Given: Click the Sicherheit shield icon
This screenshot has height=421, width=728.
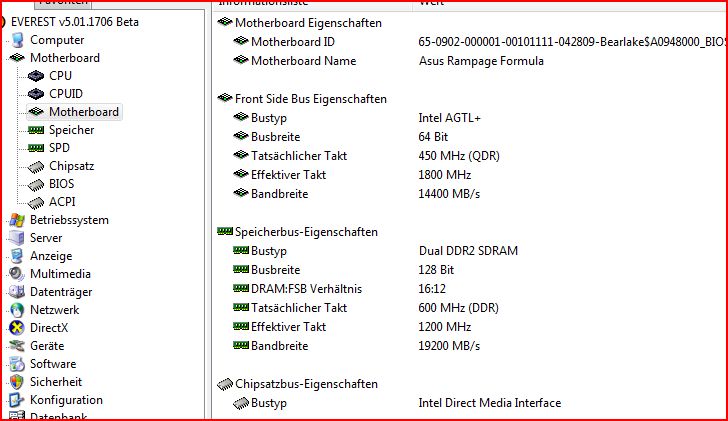Looking at the screenshot, I should point(17,382).
